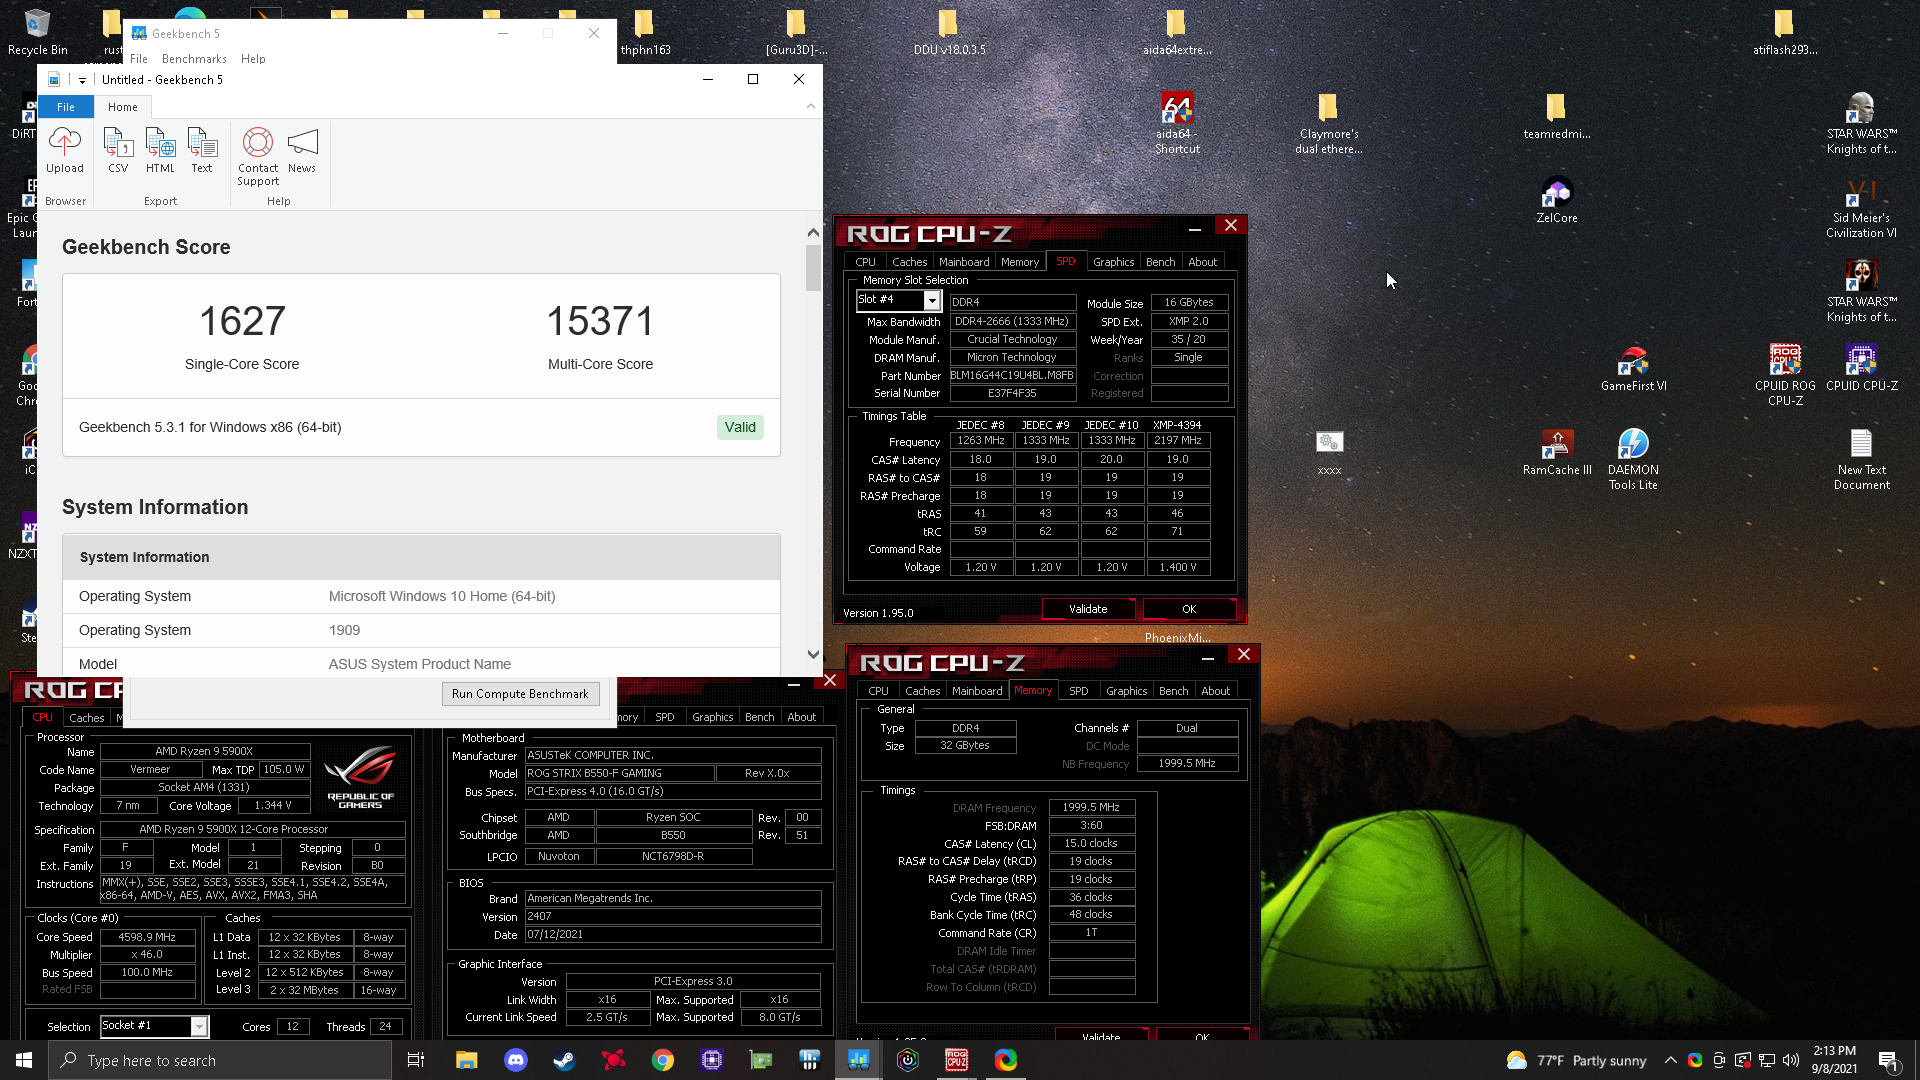The width and height of the screenshot is (1920, 1080).
Task: Click the Run Compute Benchmark button
Action: tap(520, 694)
